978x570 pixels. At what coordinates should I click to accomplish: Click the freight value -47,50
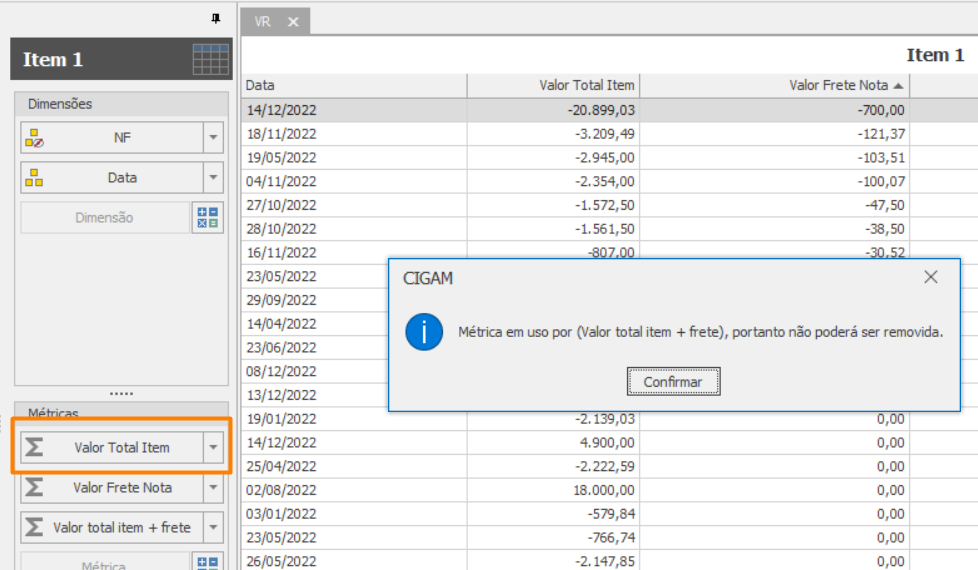(884, 205)
